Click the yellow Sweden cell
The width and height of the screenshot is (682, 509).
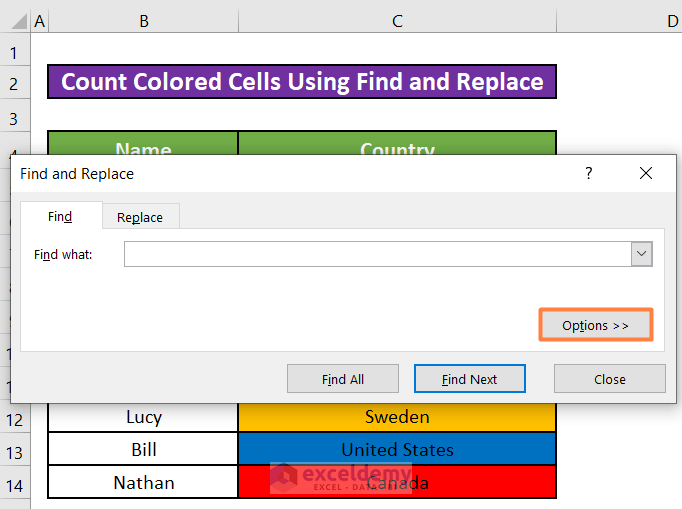(397, 417)
